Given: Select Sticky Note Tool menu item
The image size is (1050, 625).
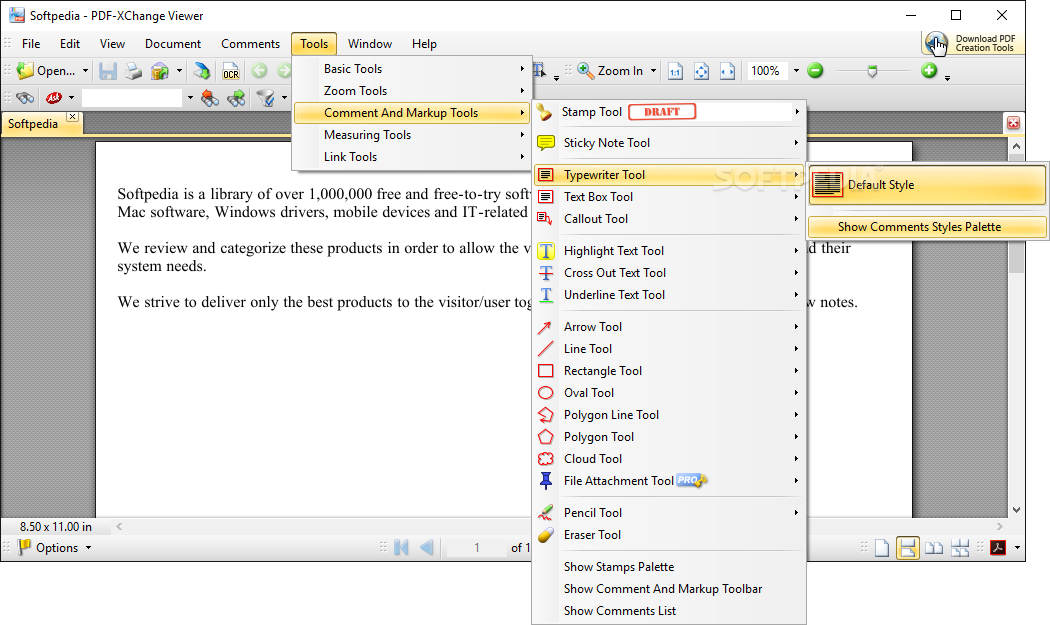Looking at the screenshot, I should (668, 143).
